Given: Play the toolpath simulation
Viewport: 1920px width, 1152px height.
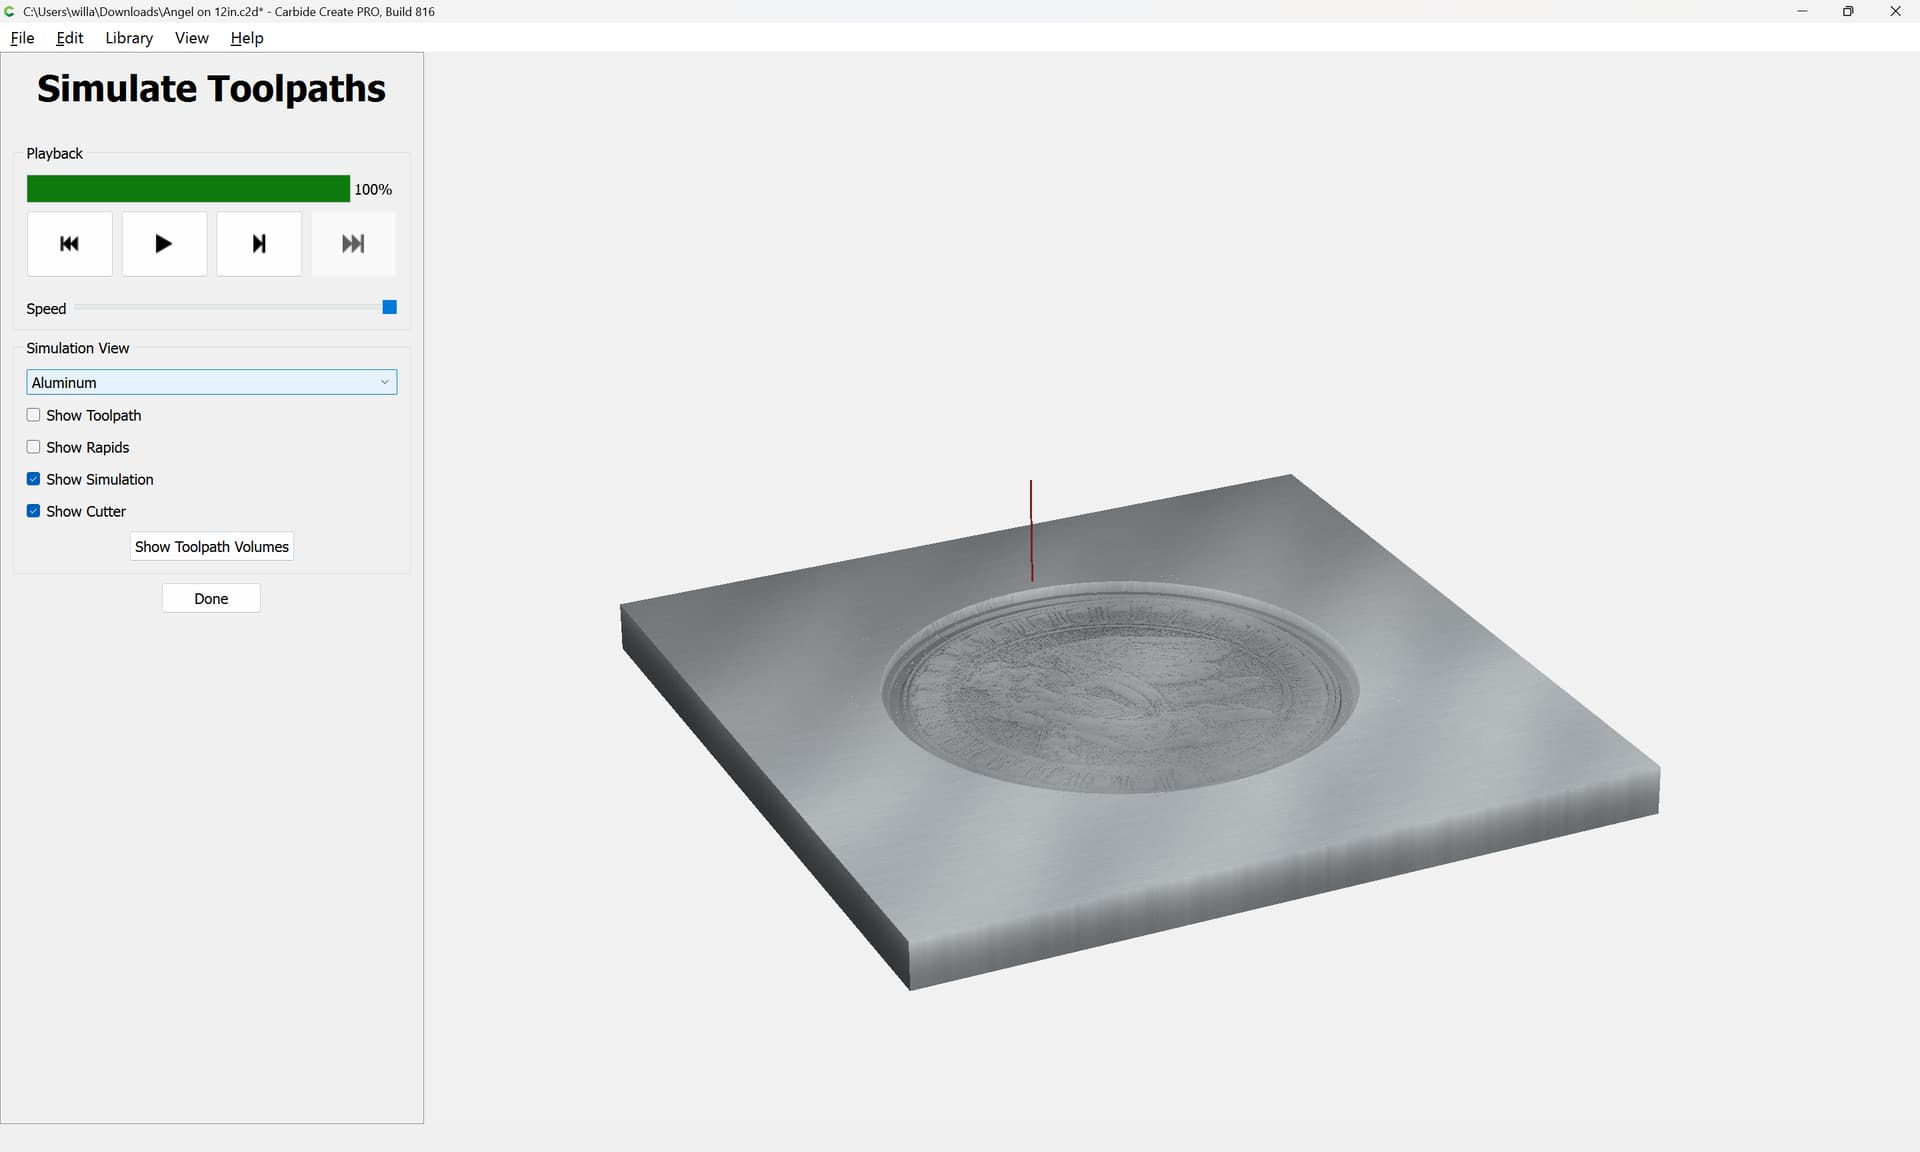Looking at the screenshot, I should [164, 243].
